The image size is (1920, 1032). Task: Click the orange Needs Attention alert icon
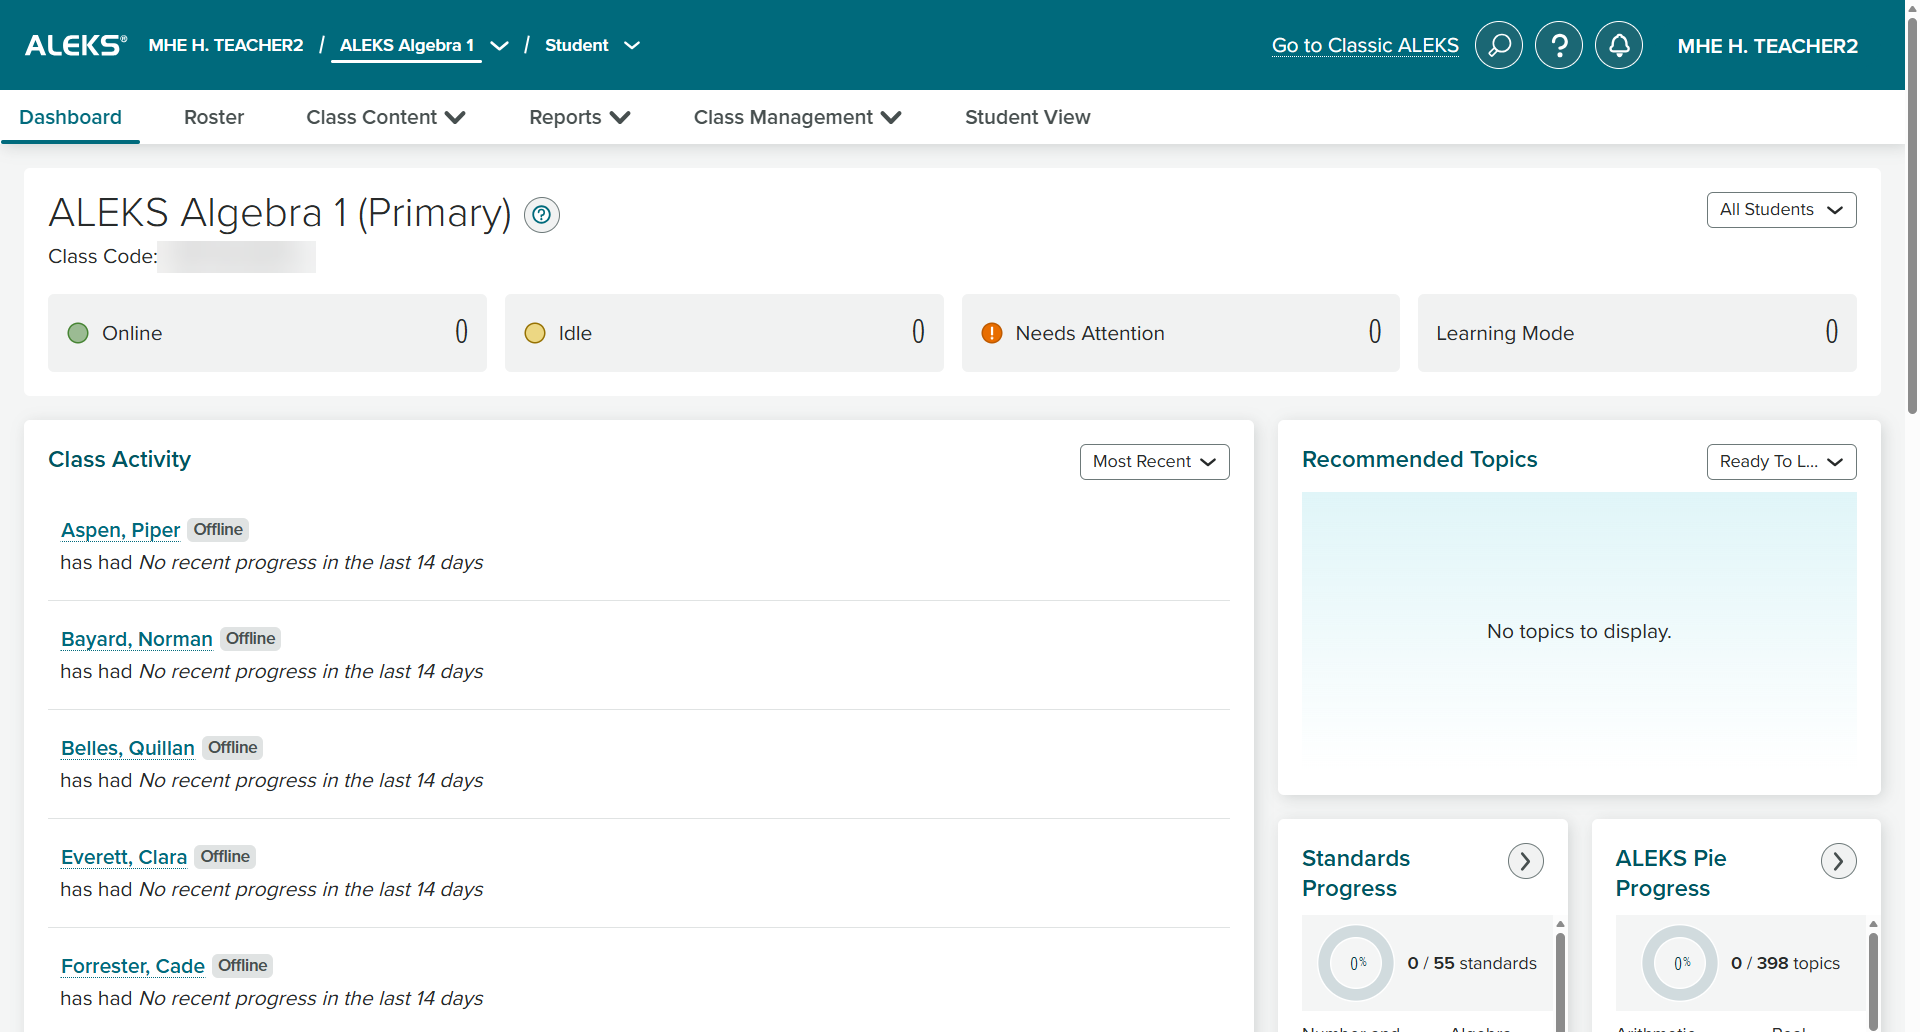(991, 333)
